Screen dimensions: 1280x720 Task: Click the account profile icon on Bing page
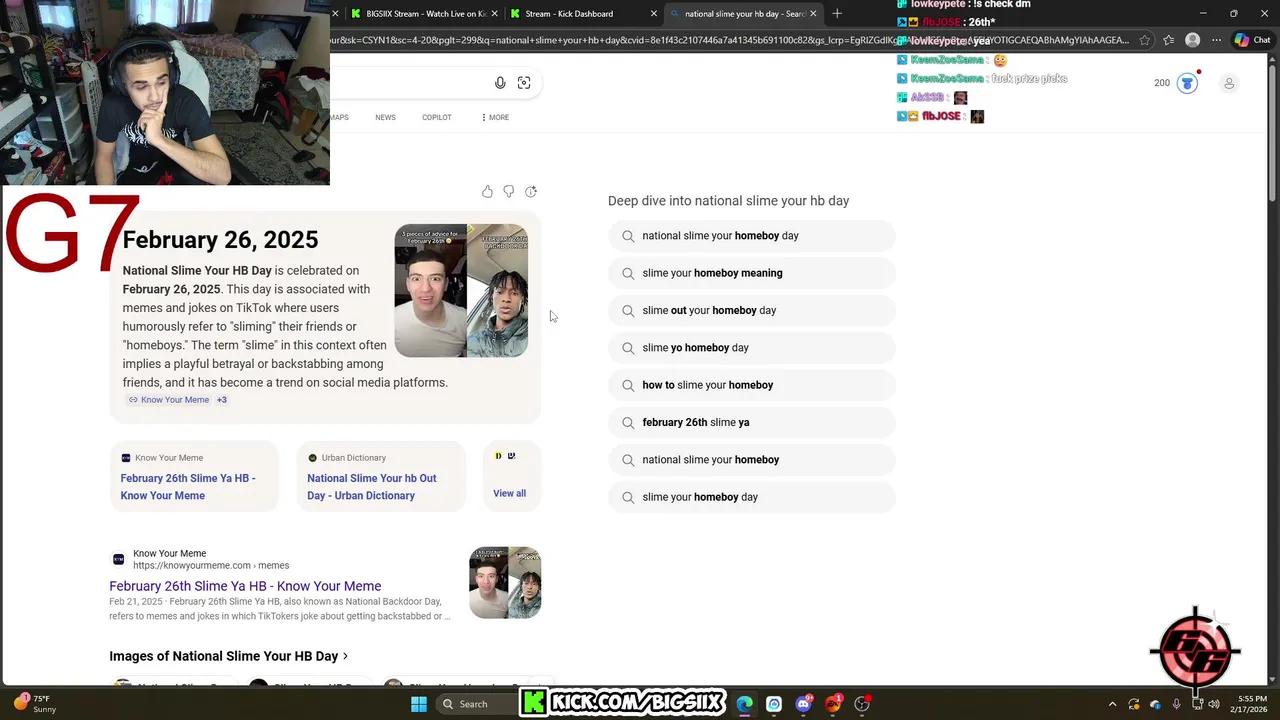click(1229, 83)
